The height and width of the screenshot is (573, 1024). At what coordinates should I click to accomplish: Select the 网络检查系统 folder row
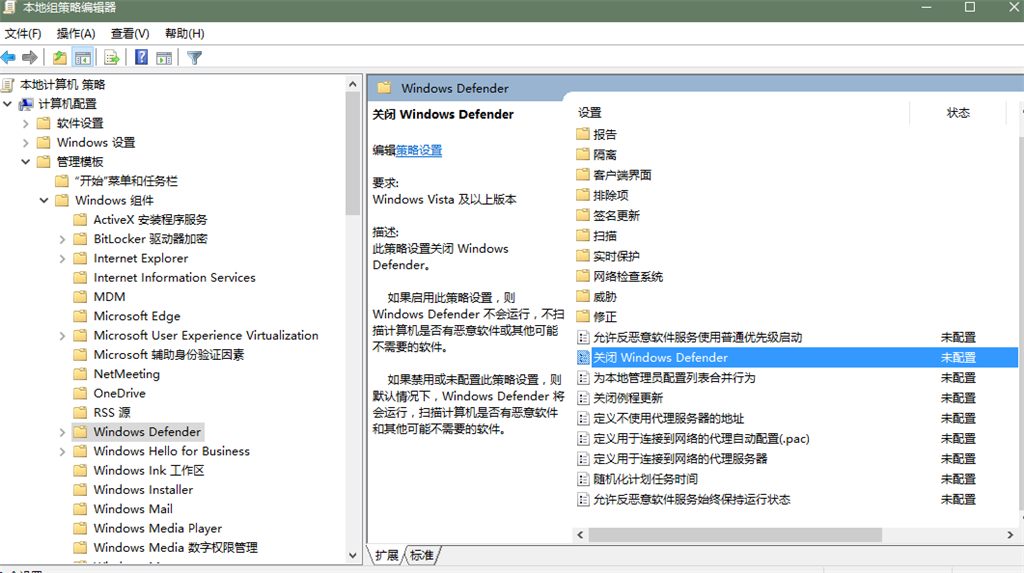tap(628, 276)
